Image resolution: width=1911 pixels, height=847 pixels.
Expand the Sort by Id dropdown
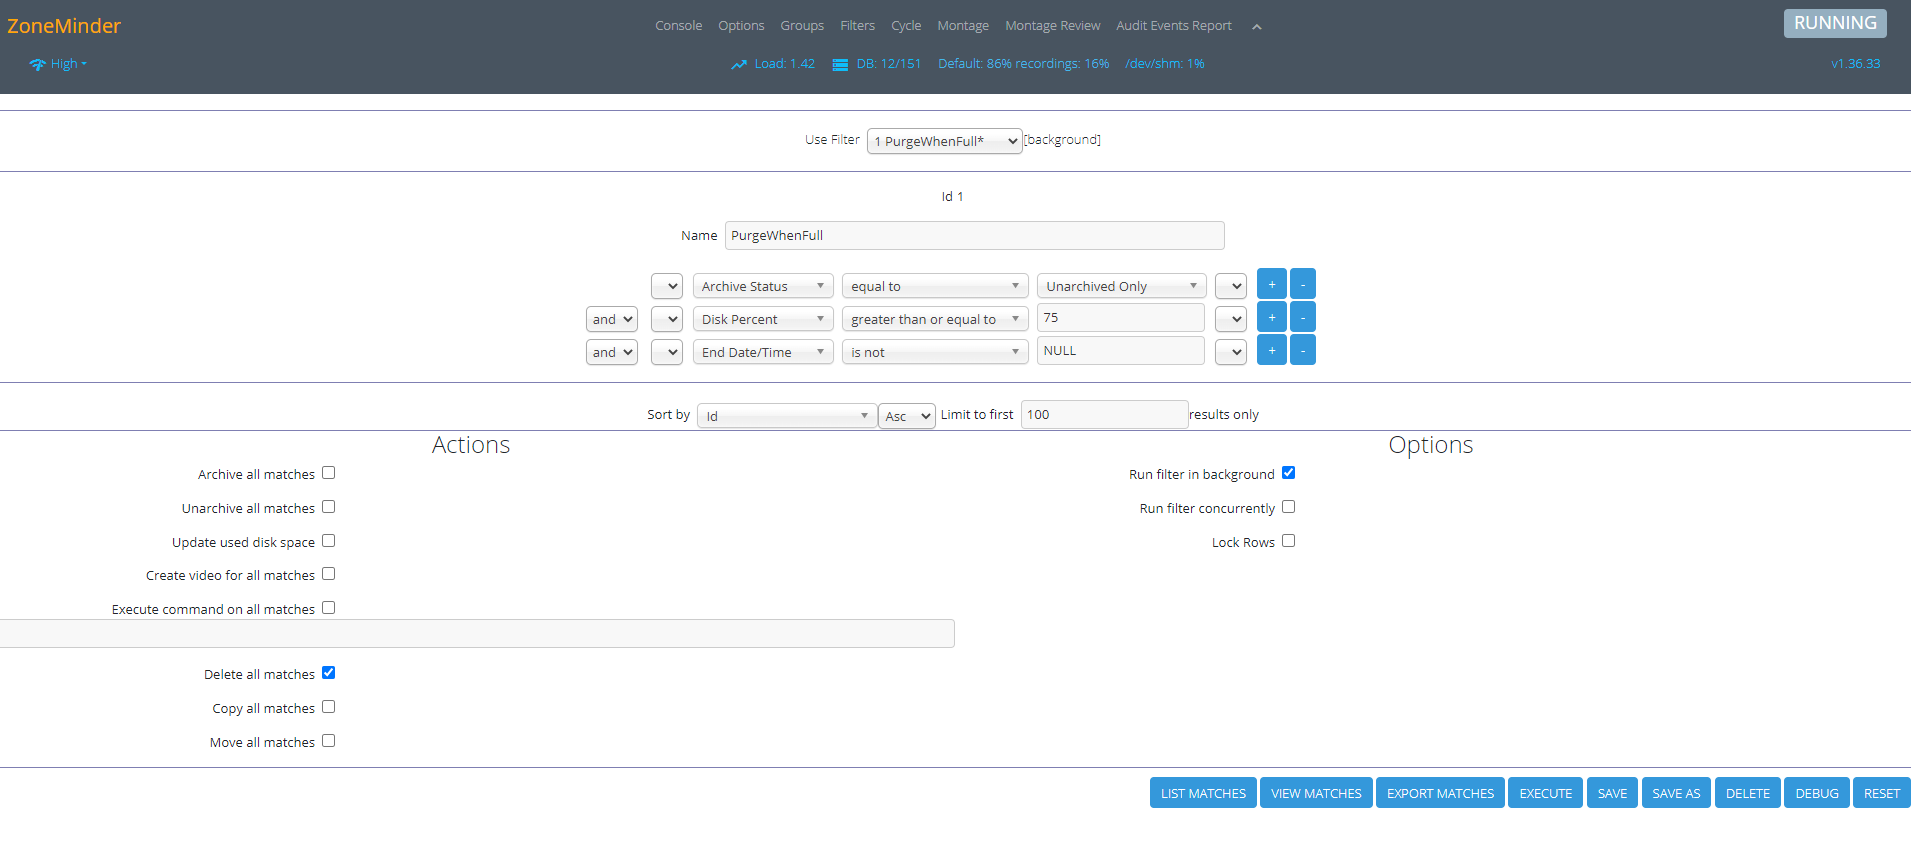(786, 416)
